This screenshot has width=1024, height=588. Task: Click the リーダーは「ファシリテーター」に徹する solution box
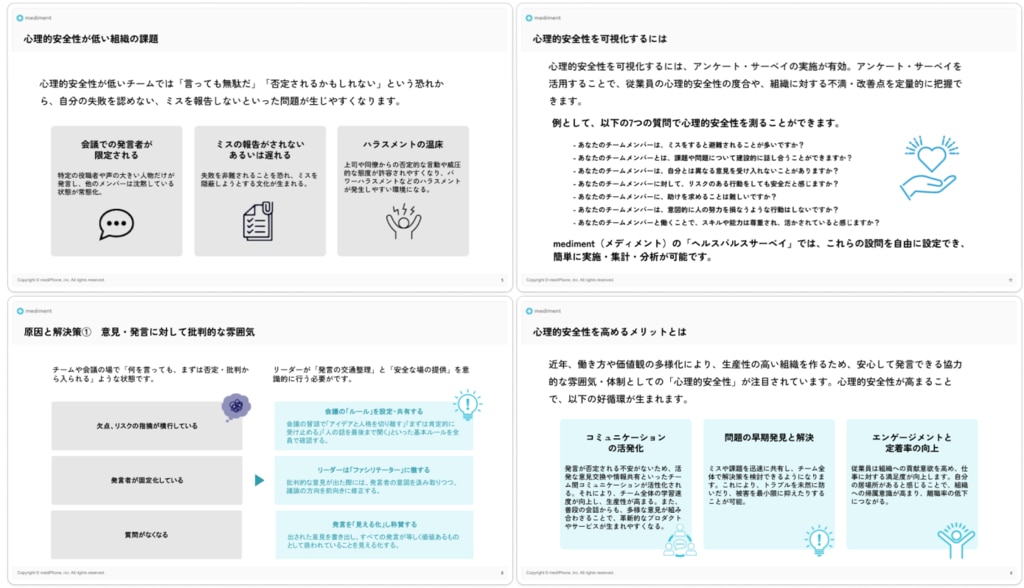point(373,480)
